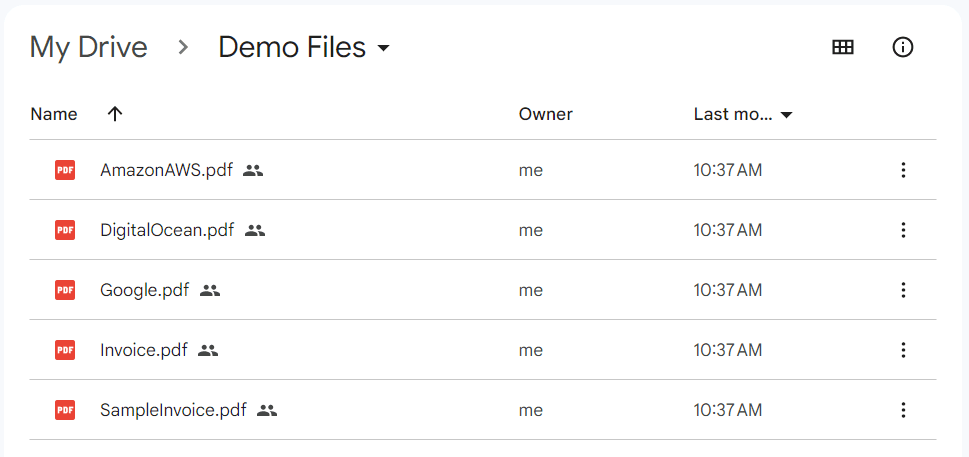Screen dimensions: 969x457
Task: Open the view details info icon
Action: pyautogui.click(x=903, y=47)
